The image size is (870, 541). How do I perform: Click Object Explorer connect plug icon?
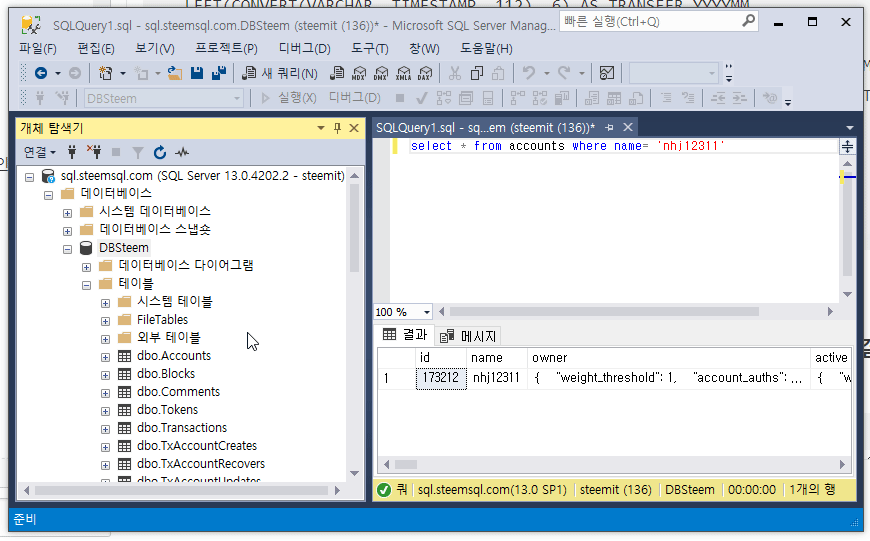coord(72,152)
